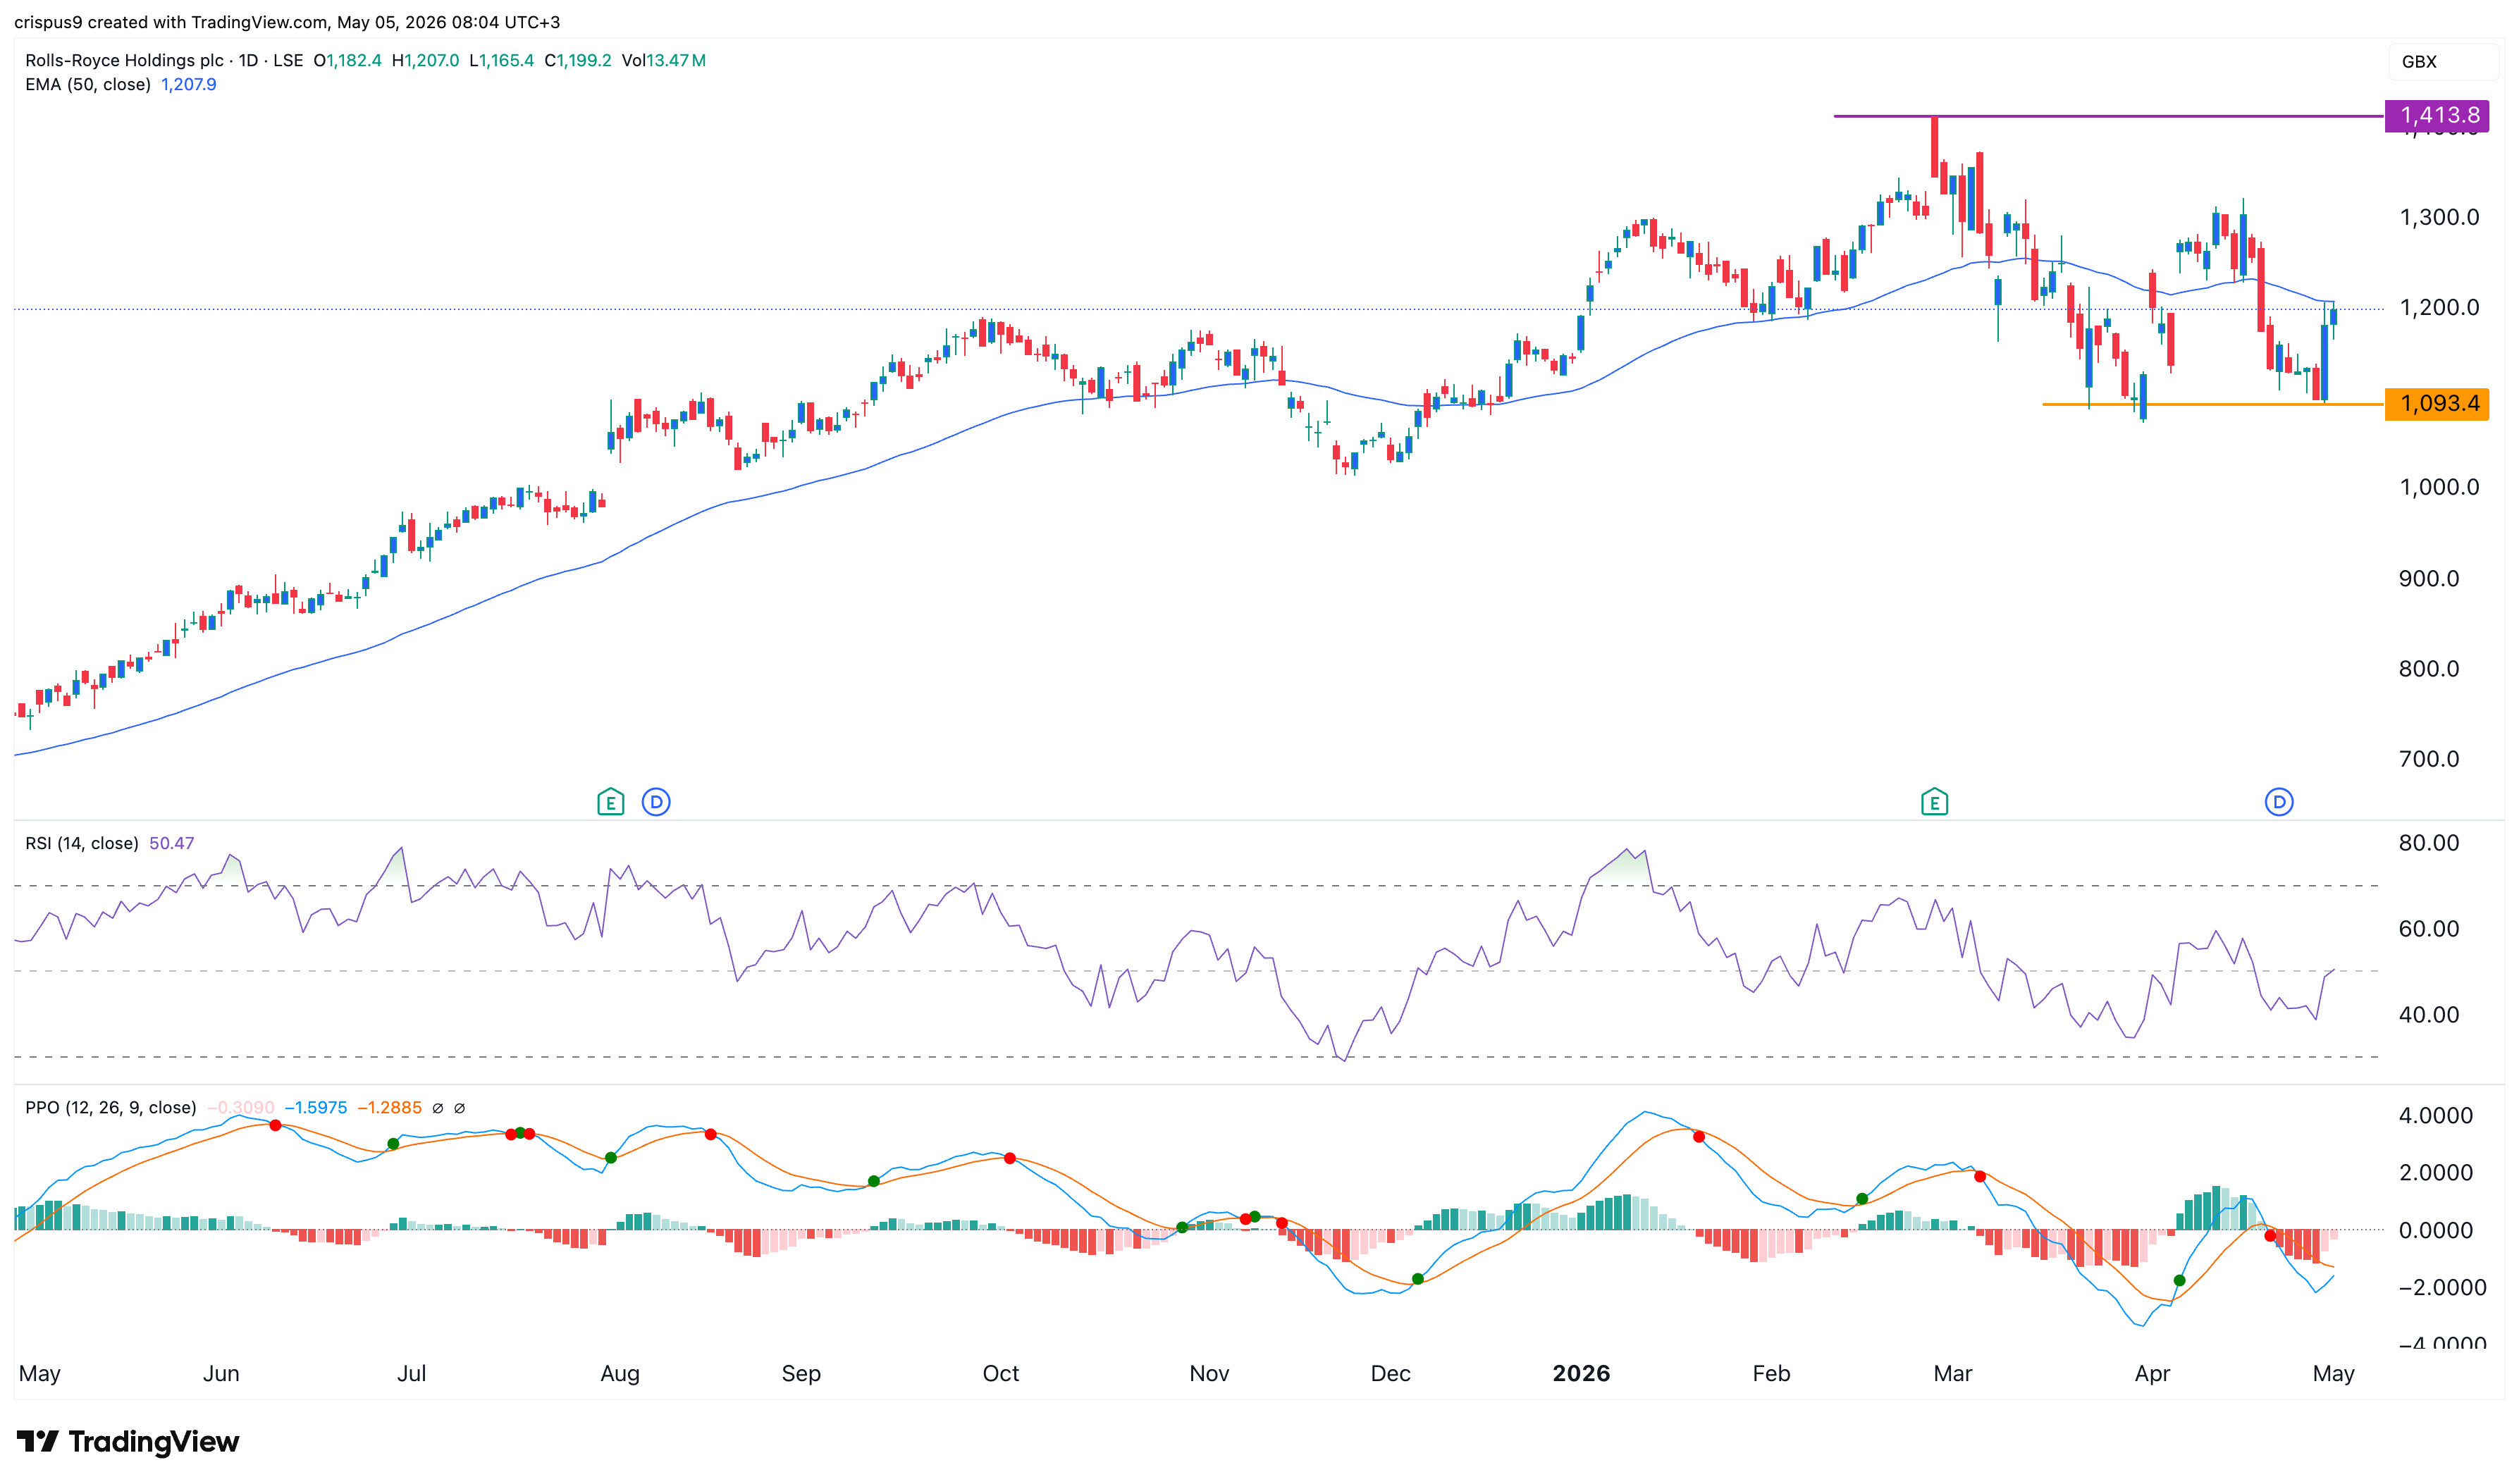Screen dimensions: 2519x1484
Task: Click the EMA value 1,207.9
Action: click(x=189, y=85)
